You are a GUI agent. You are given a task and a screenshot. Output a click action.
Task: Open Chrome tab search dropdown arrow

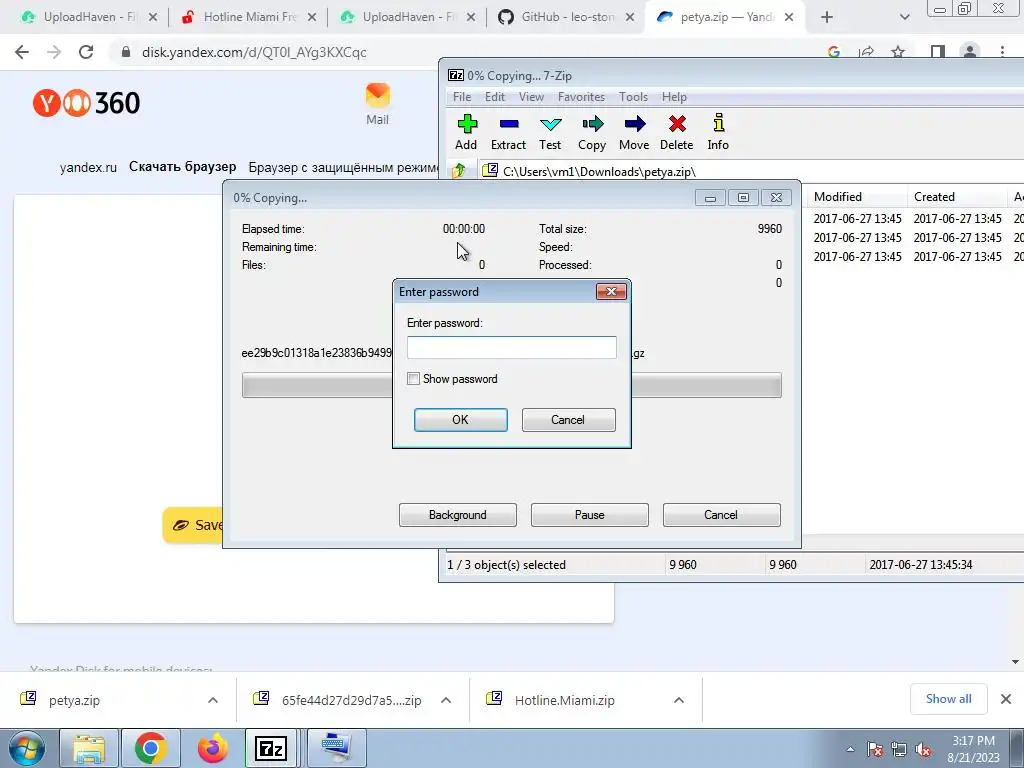(x=904, y=17)
